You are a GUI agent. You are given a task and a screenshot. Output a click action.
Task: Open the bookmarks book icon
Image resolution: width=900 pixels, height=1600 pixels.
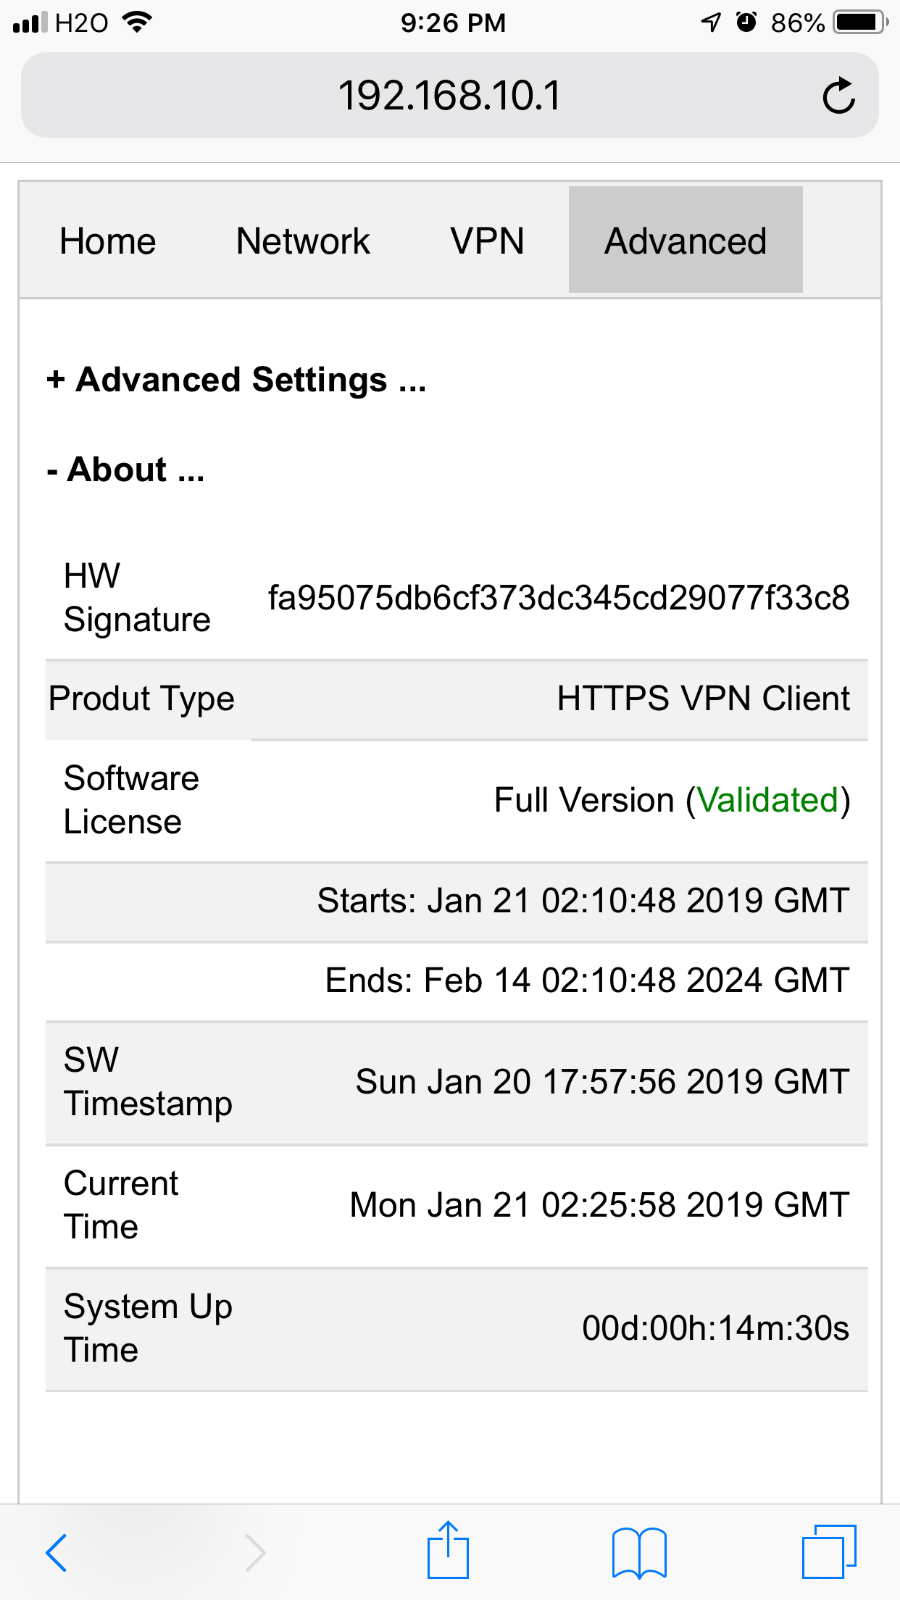[639, 1553]
